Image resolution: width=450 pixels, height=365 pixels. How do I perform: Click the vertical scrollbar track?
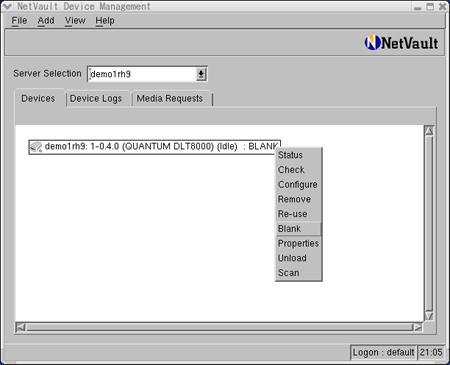tap(429, 223)
